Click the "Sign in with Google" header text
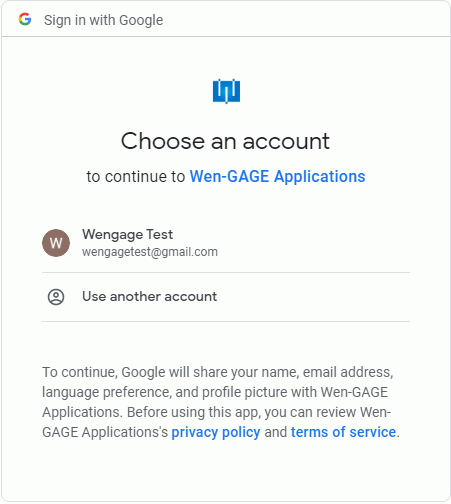 [104, 20]
